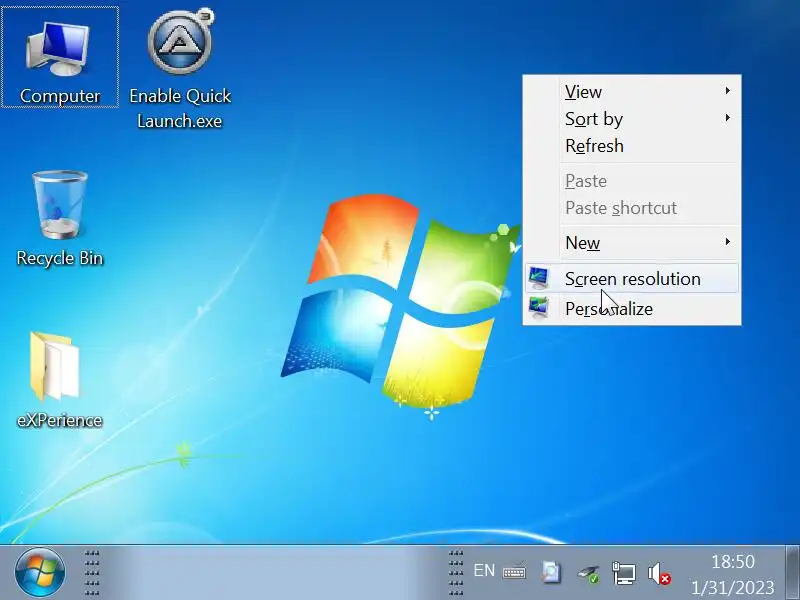800x600 pixels.
Task: Click the taskbar clock showing 18:50
Action: pos(733,562)
